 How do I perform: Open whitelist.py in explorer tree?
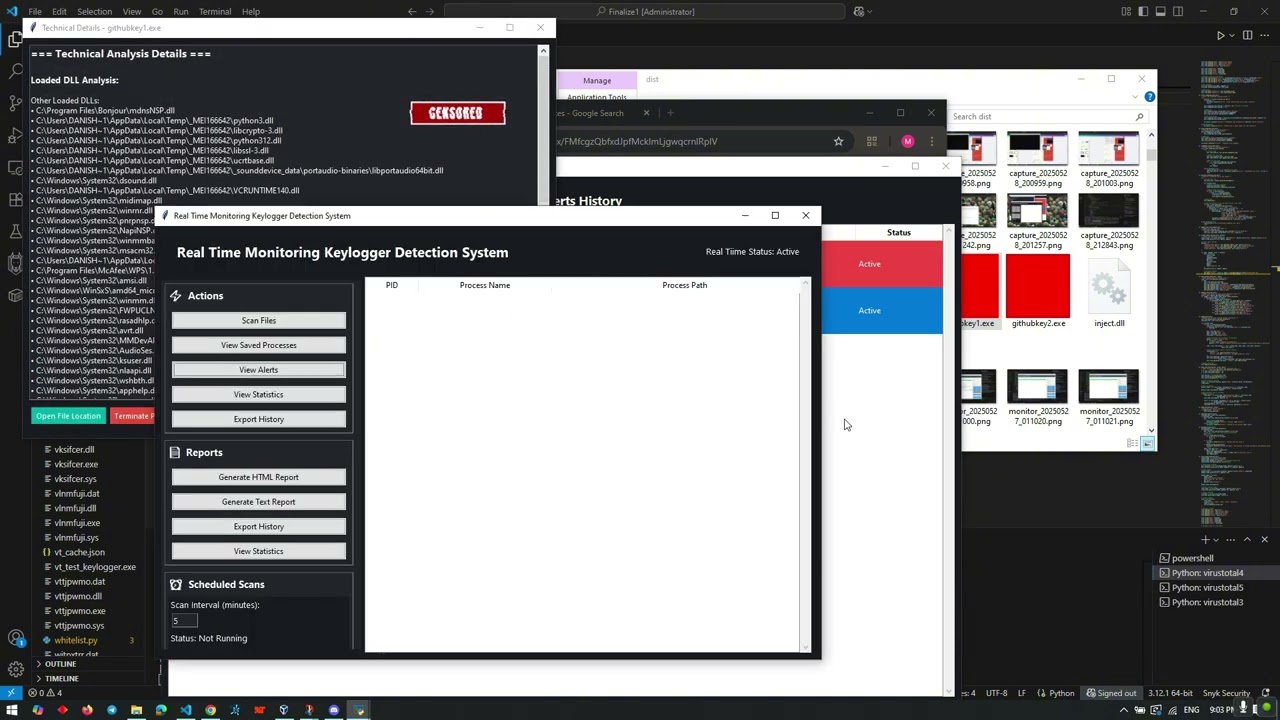pyautogui.click(x=76, y=640)
